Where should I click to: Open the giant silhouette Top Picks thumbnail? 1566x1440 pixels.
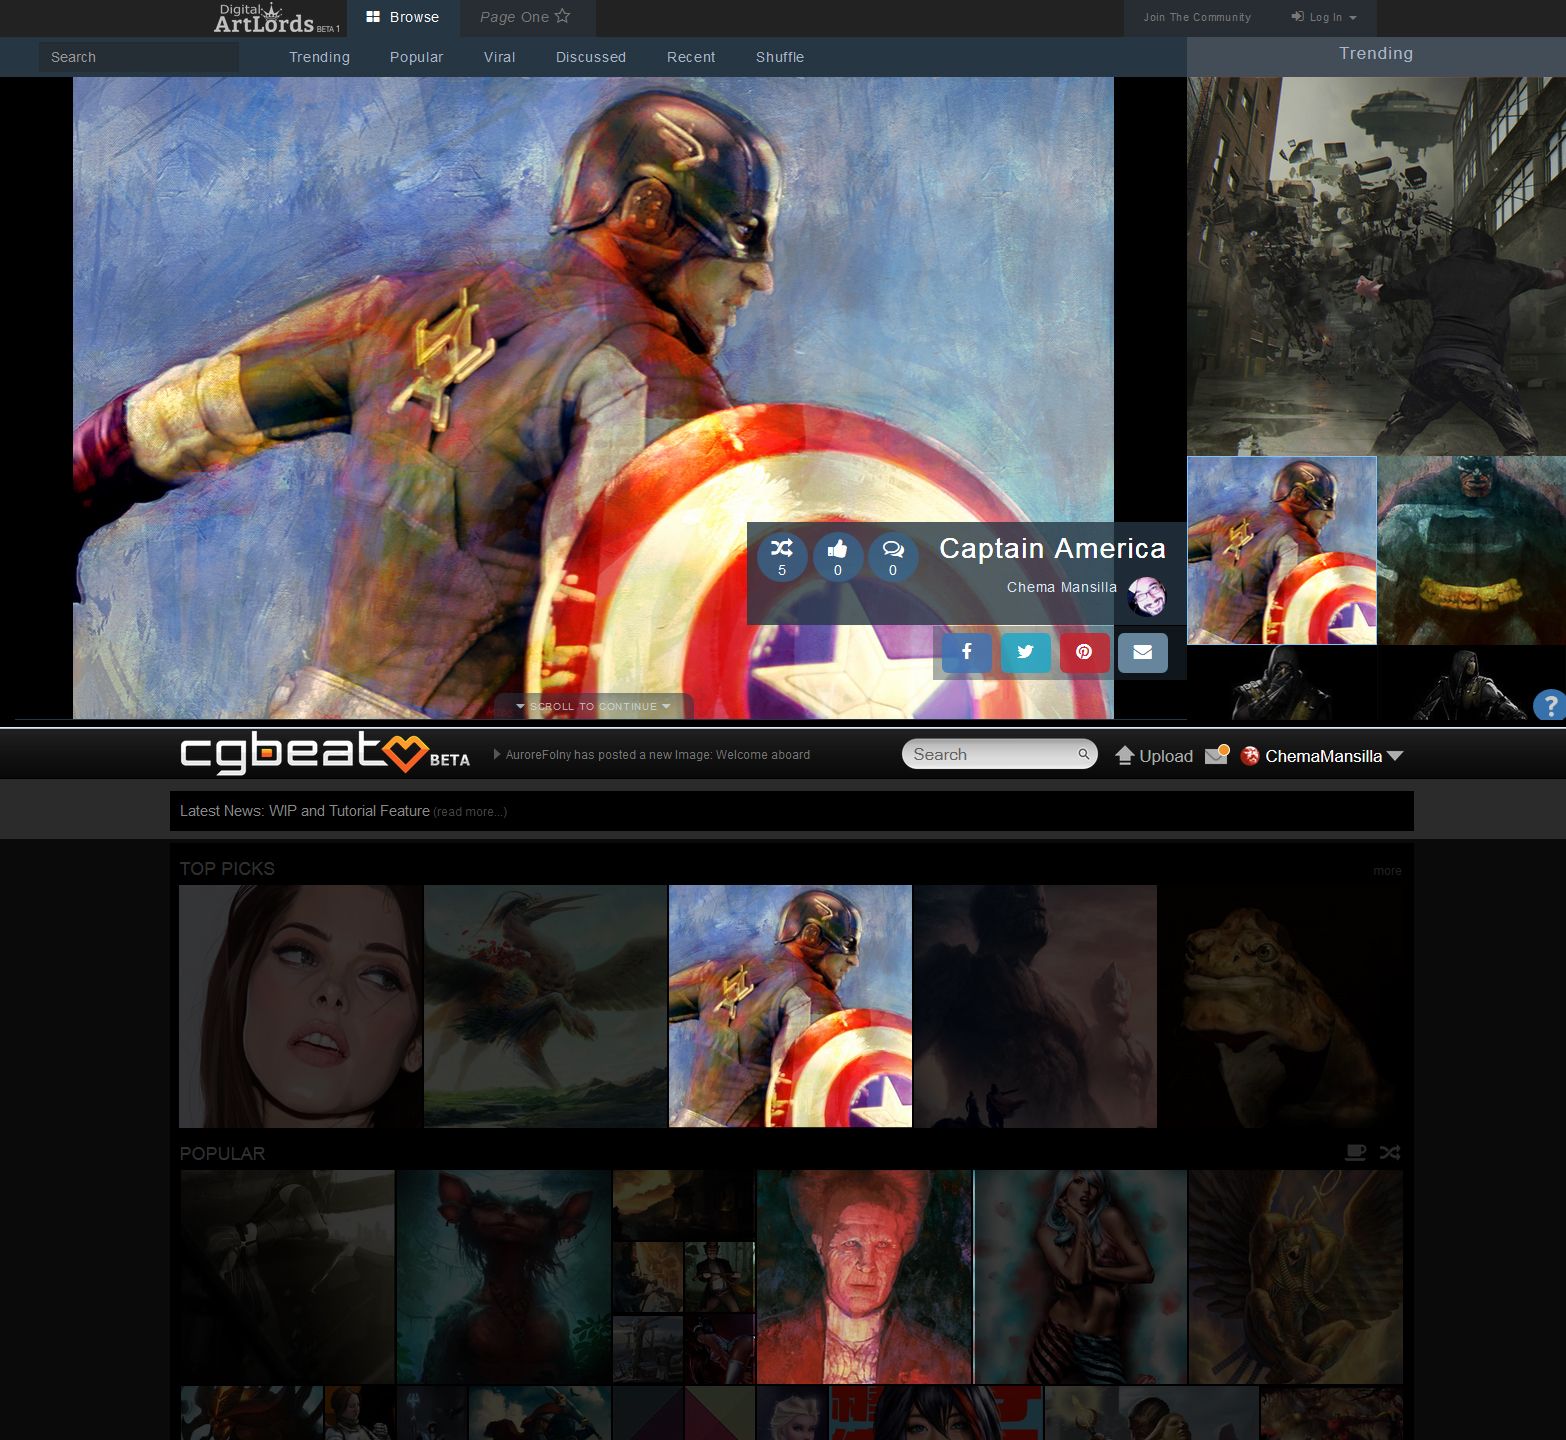pos(1035,1006)
